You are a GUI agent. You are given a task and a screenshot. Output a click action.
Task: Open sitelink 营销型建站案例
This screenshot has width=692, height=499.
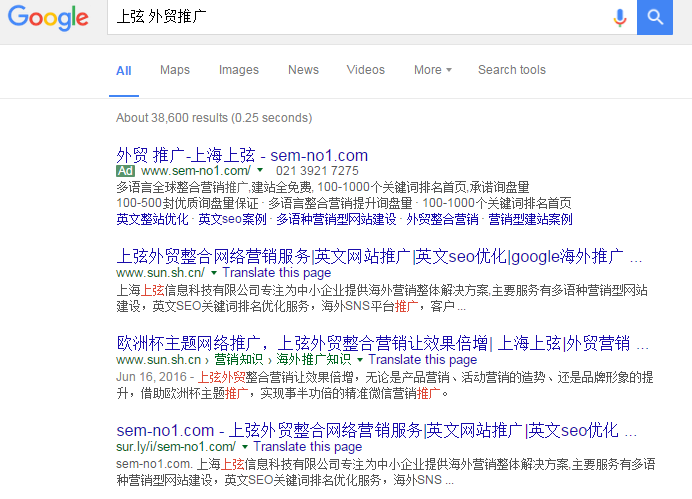pyautogui.click(x=530, y=219)
